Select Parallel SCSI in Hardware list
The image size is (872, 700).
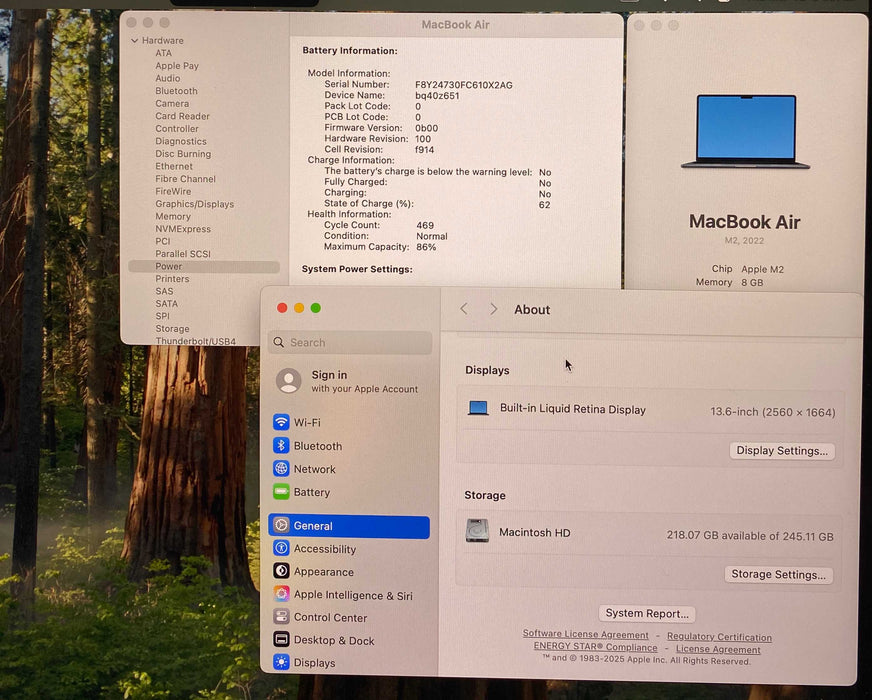[x=183, y=254]
